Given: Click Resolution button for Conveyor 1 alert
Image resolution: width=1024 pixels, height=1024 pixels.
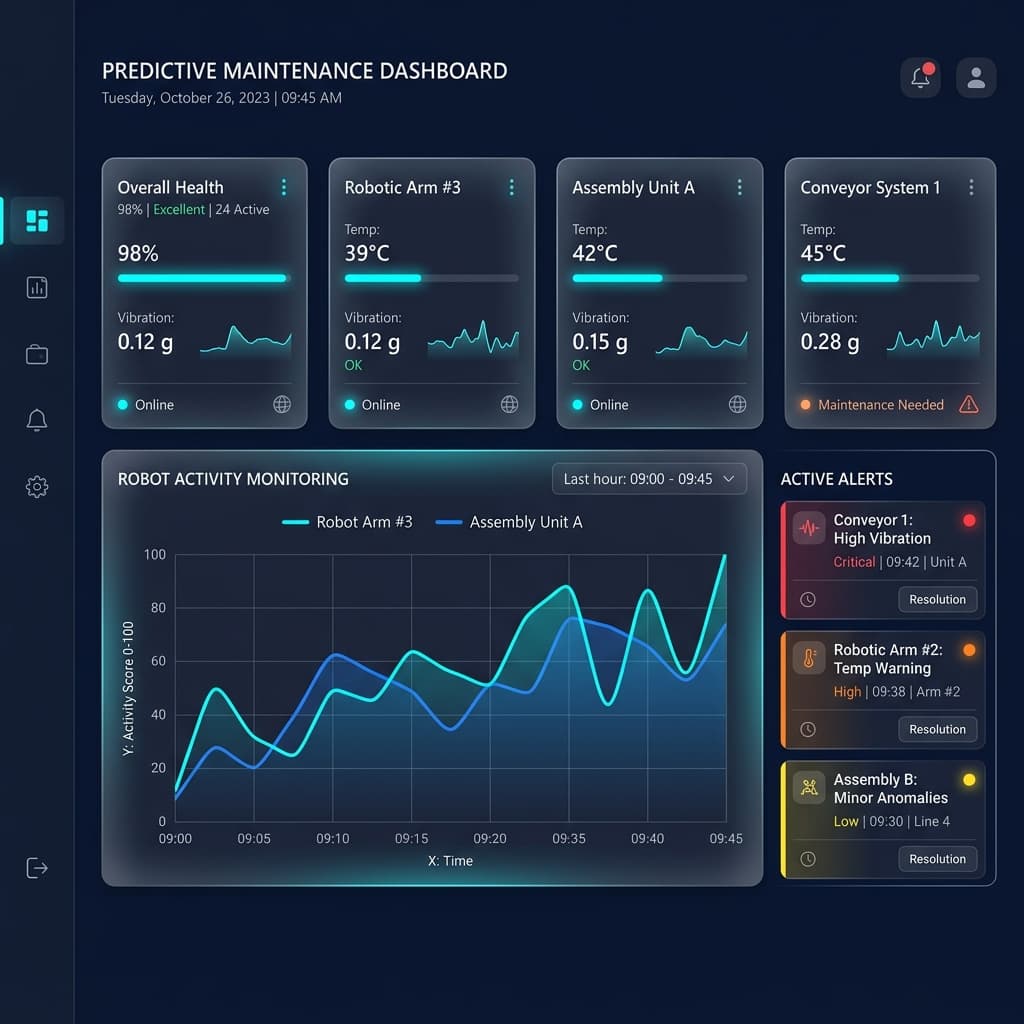Looking at the screenshot, I should (x=937, y=600).
